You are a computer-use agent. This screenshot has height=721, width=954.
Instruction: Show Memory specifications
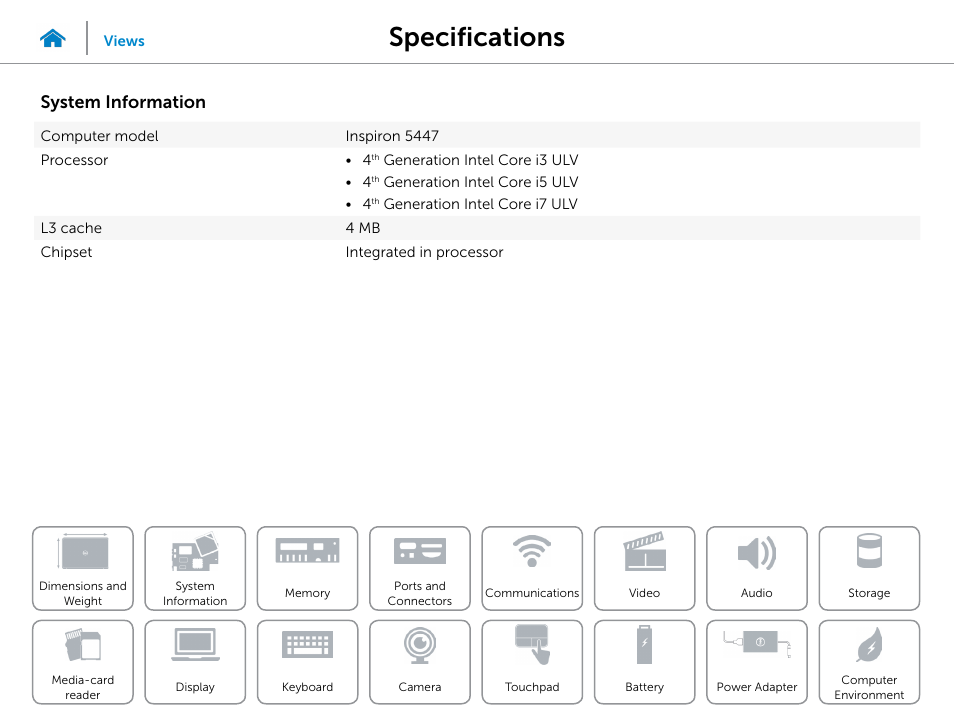[307, 568]
